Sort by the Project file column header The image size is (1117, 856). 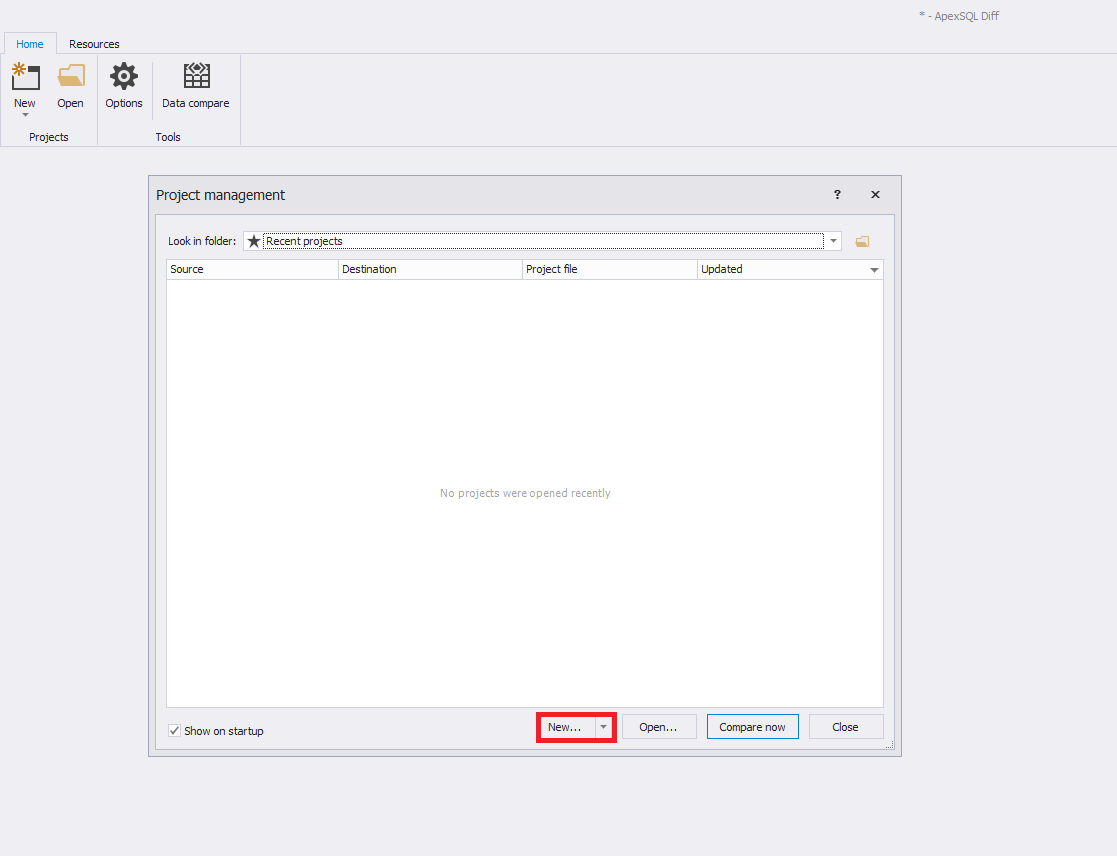pyautogui.click(x=610, y=269)
